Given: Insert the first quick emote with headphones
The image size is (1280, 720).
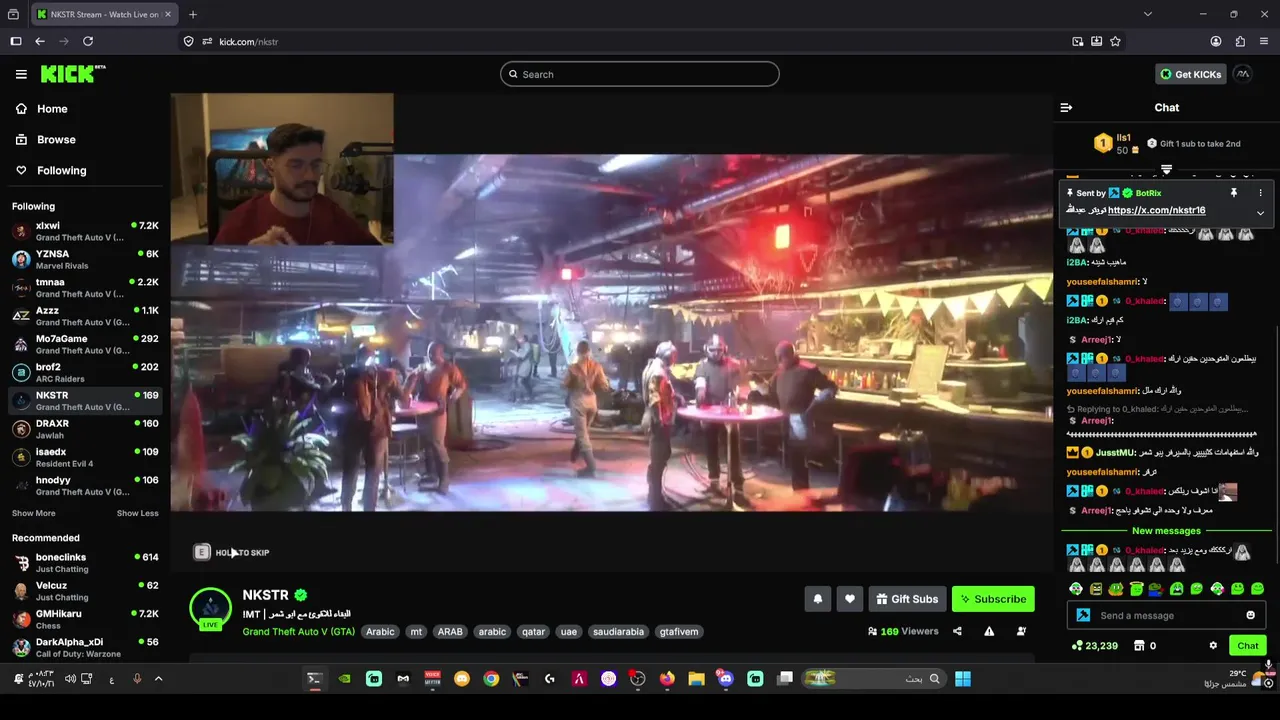Looking at the screenshot, I should point(1075,589).
